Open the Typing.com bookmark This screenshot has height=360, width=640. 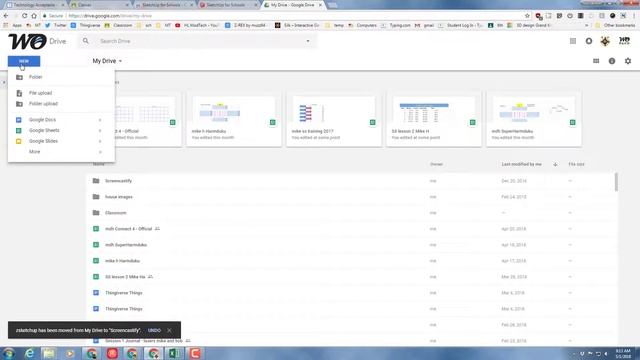396,25
